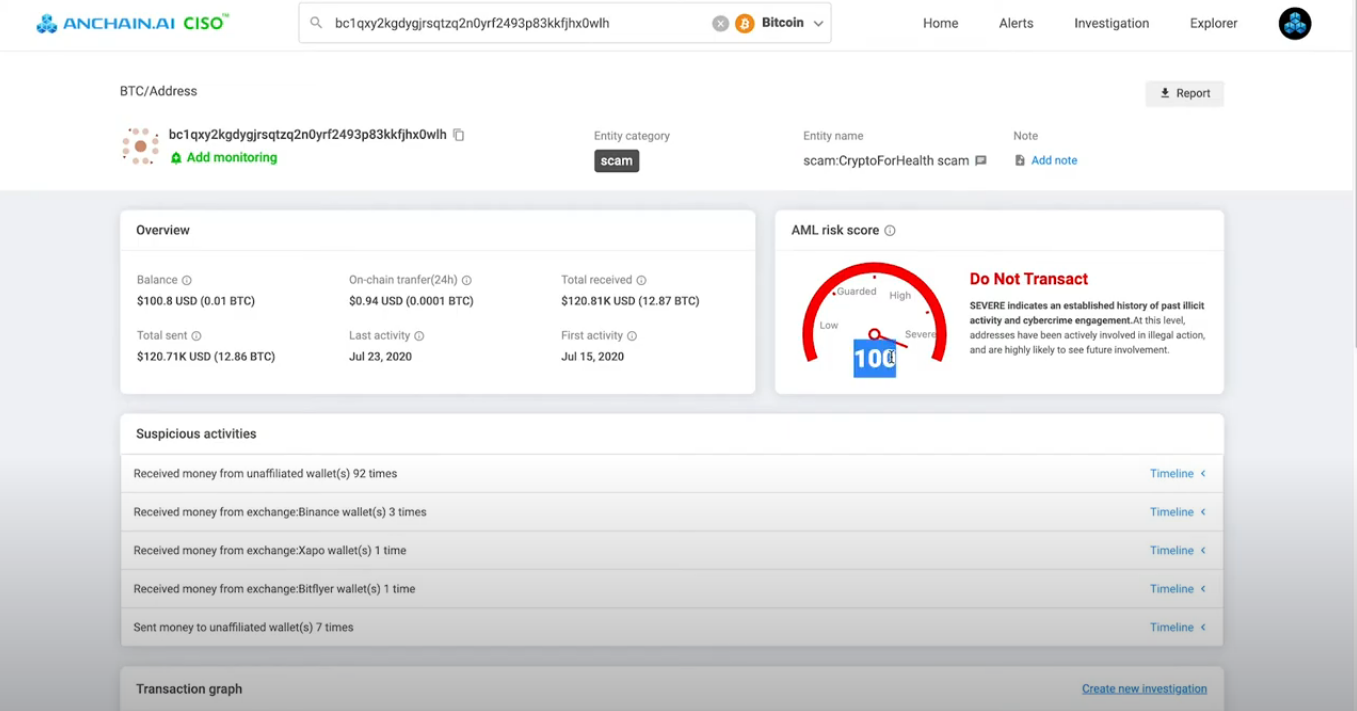Image resolution: width=1357 pixels, height=711 pixels.
Task: Go to the Home menu
Action: click(940, 23)
